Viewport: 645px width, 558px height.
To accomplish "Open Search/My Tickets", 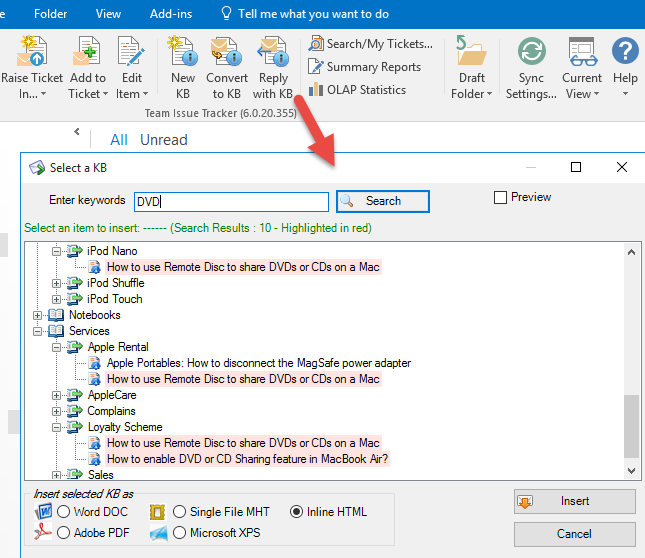I will pos(371,44).
